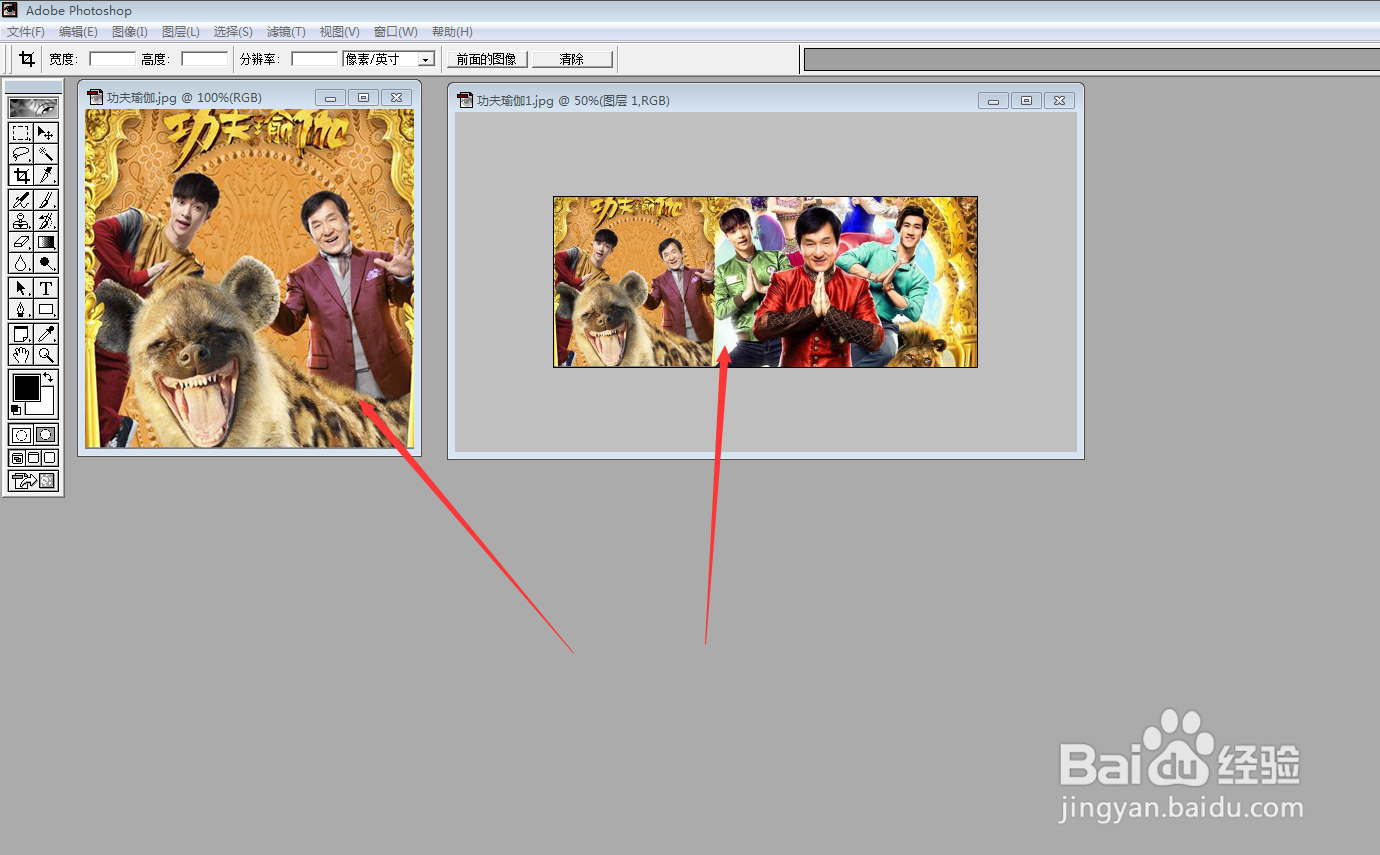Select the Type tool
This screenshot has width=1380, height=855.
[x=46, y=288]
